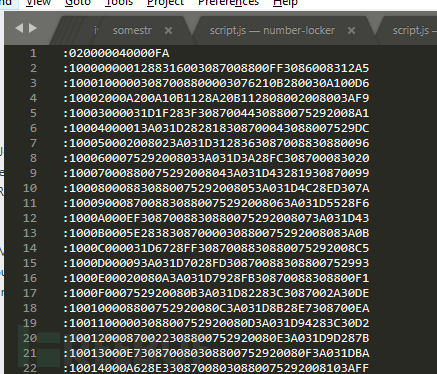437x374 pixels.
Task: Open the Tools menu
Action: (x=119, y=3)
